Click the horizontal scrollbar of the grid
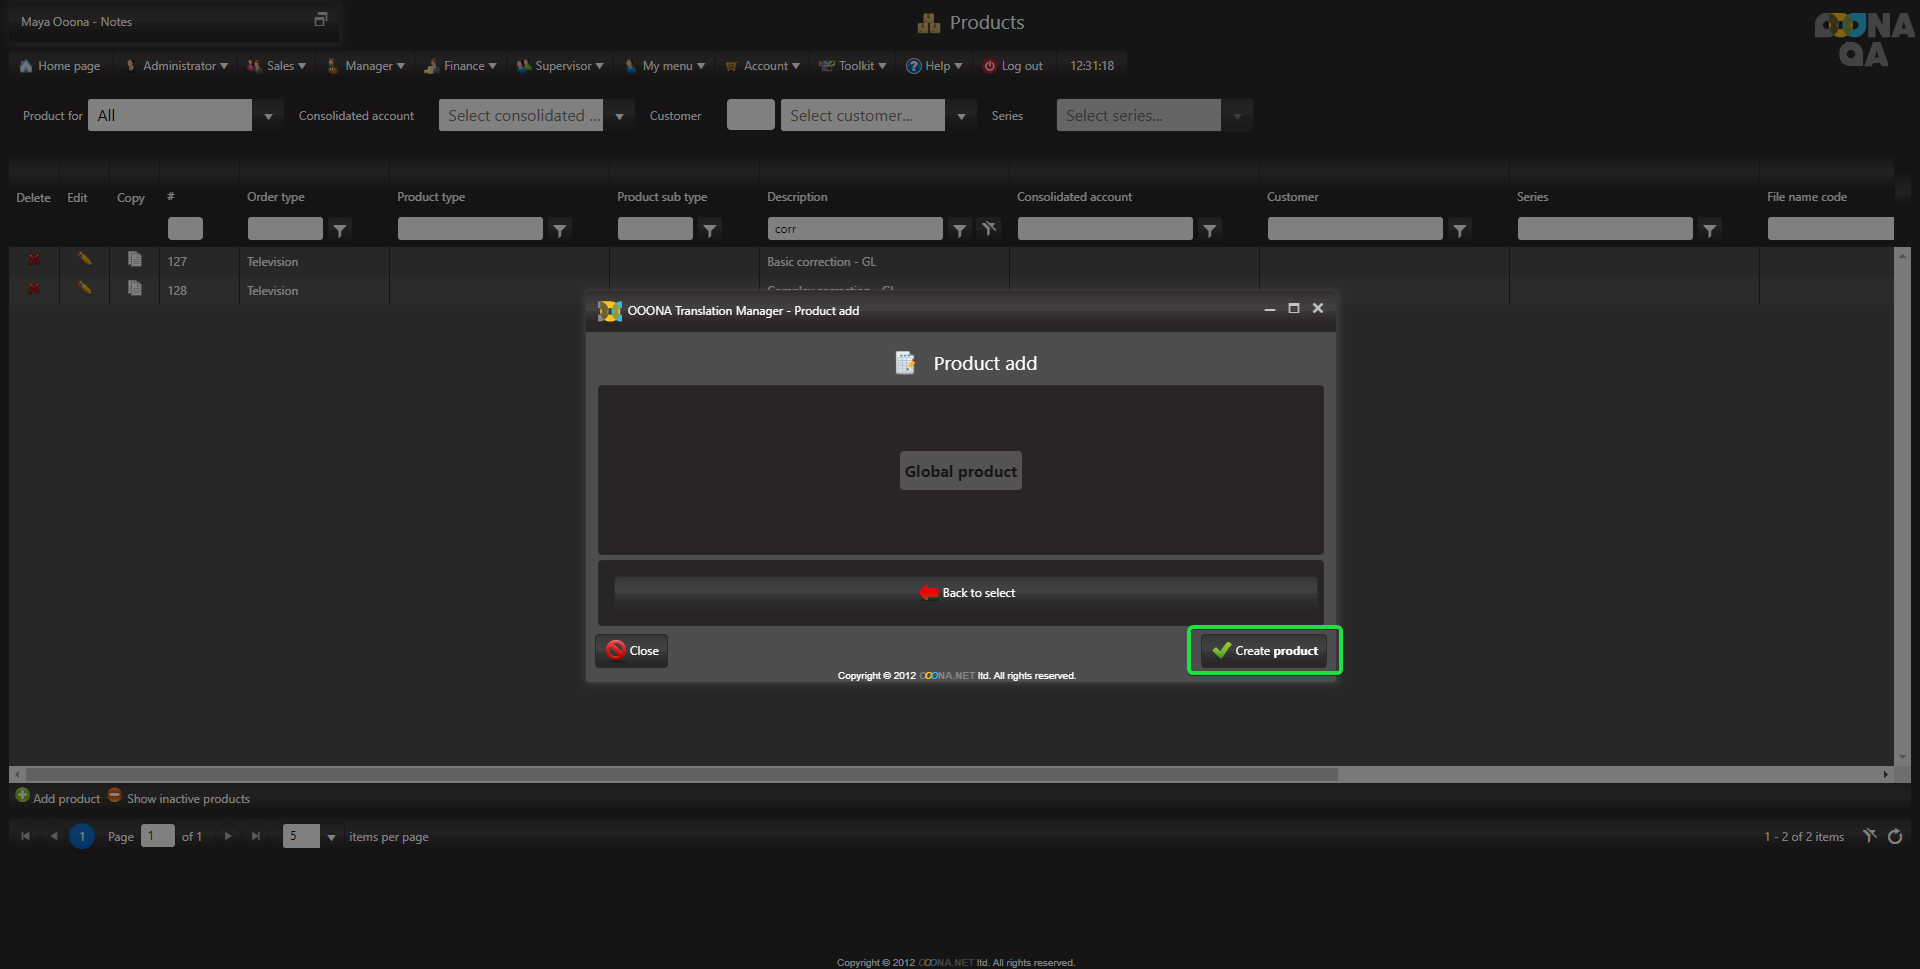This screenshot has height=969, width=1920. click(680, 774)
